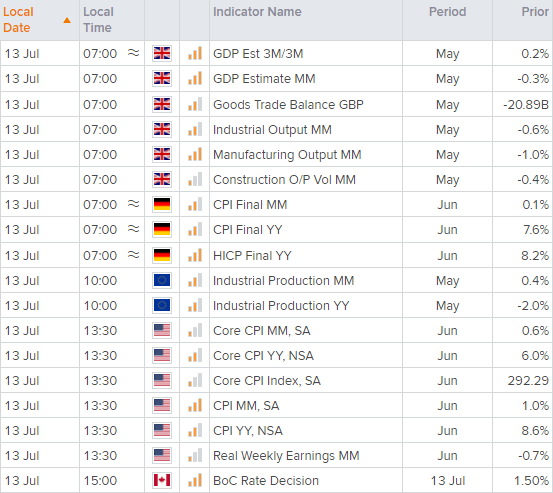Select the prior value 1.50%
This screenshot has height=493, width=553.
pos(531,481)
